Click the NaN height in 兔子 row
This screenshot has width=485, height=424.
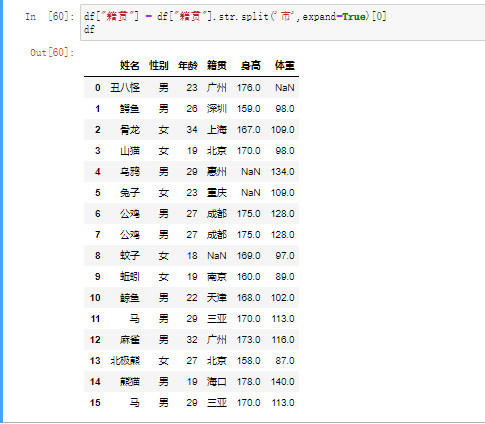pyautogui.click(x=251, y=193)
